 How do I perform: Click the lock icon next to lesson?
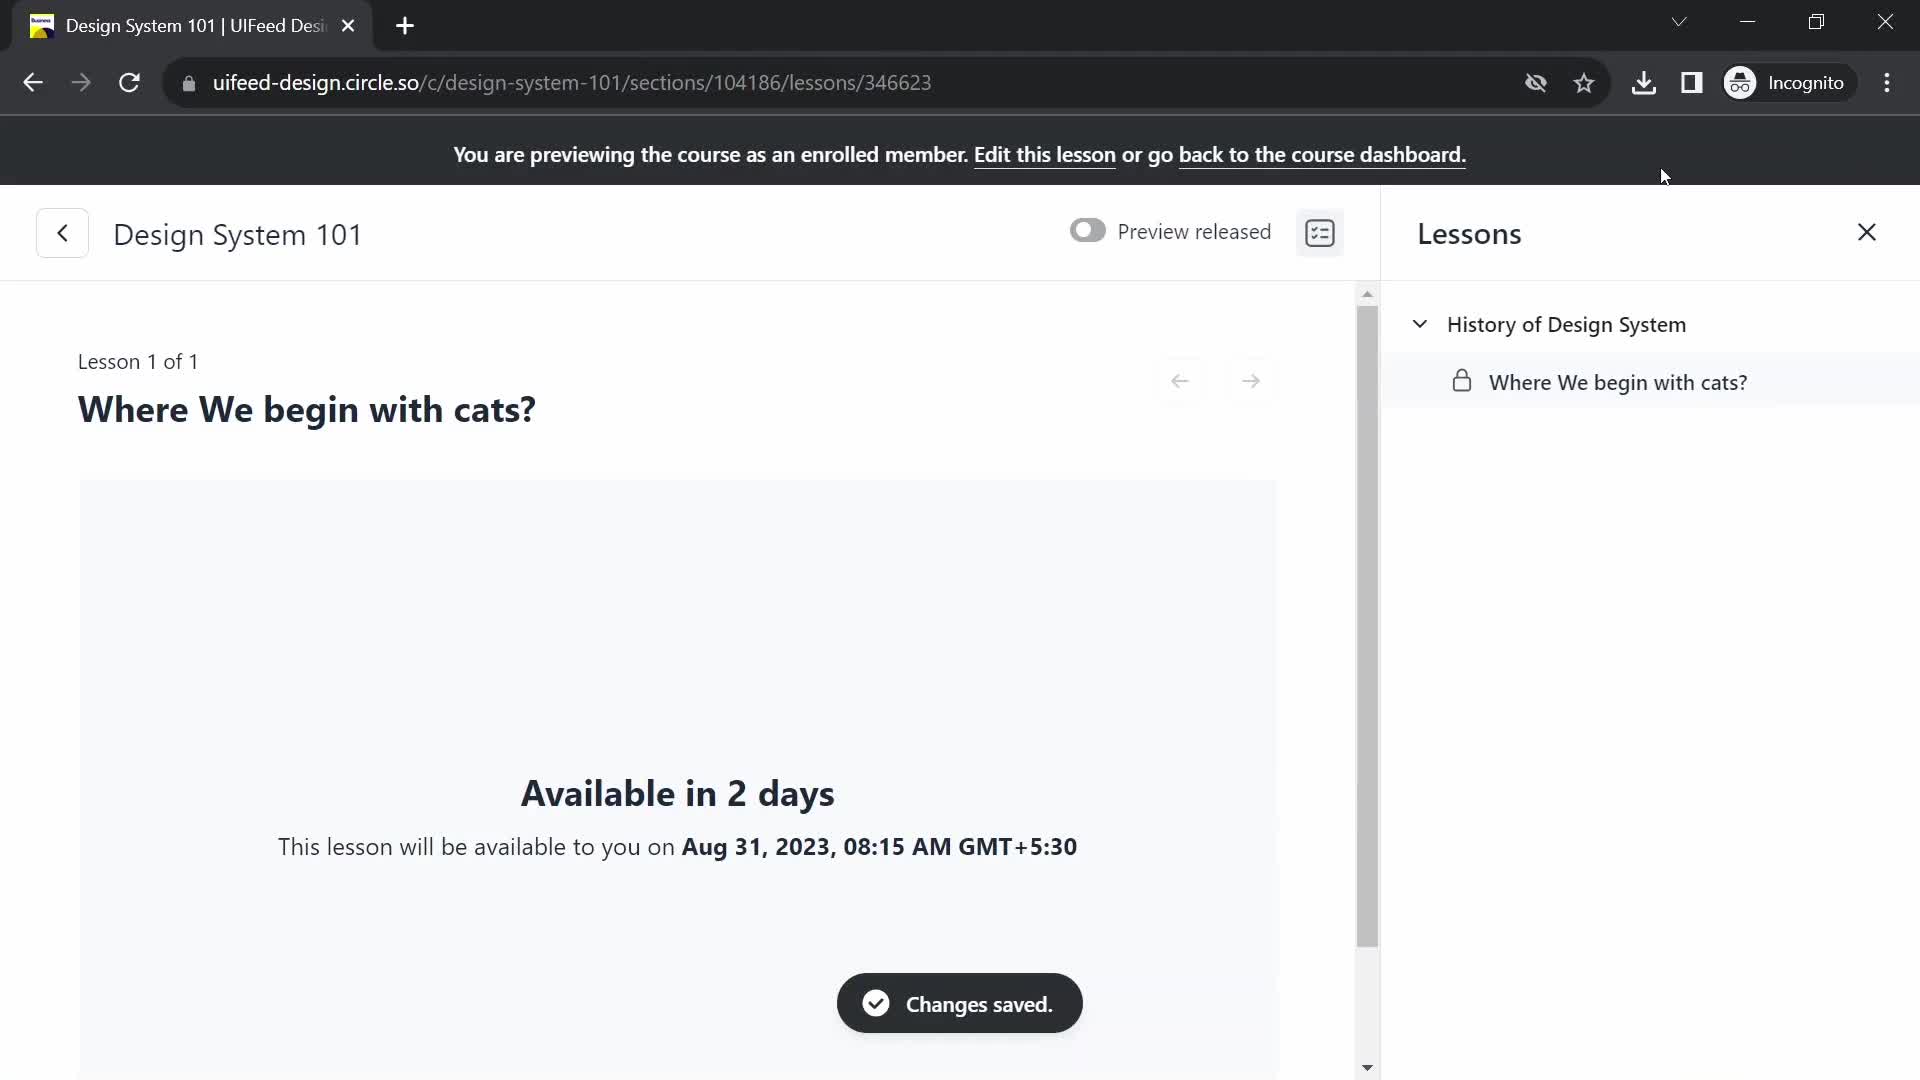pyautogui.click(x=1461, y=381)
